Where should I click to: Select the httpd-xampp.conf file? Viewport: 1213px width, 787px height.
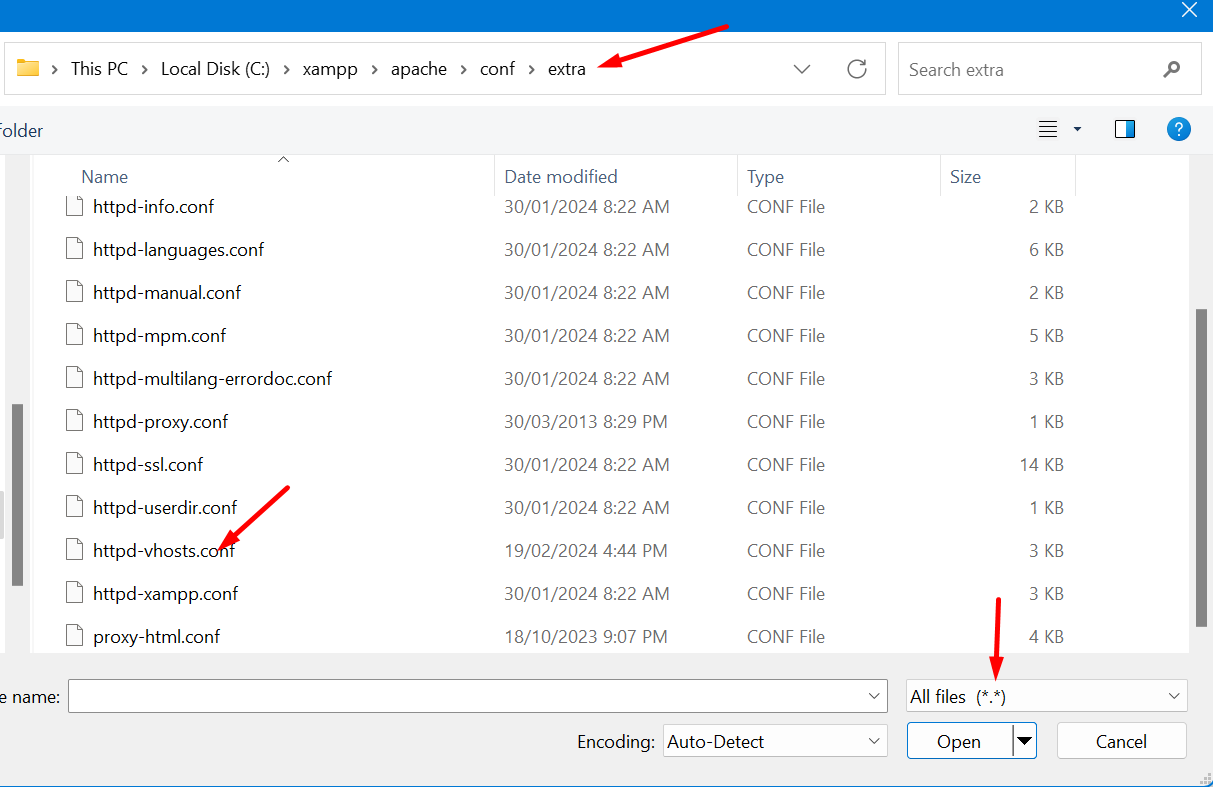(x=164, y=592)
